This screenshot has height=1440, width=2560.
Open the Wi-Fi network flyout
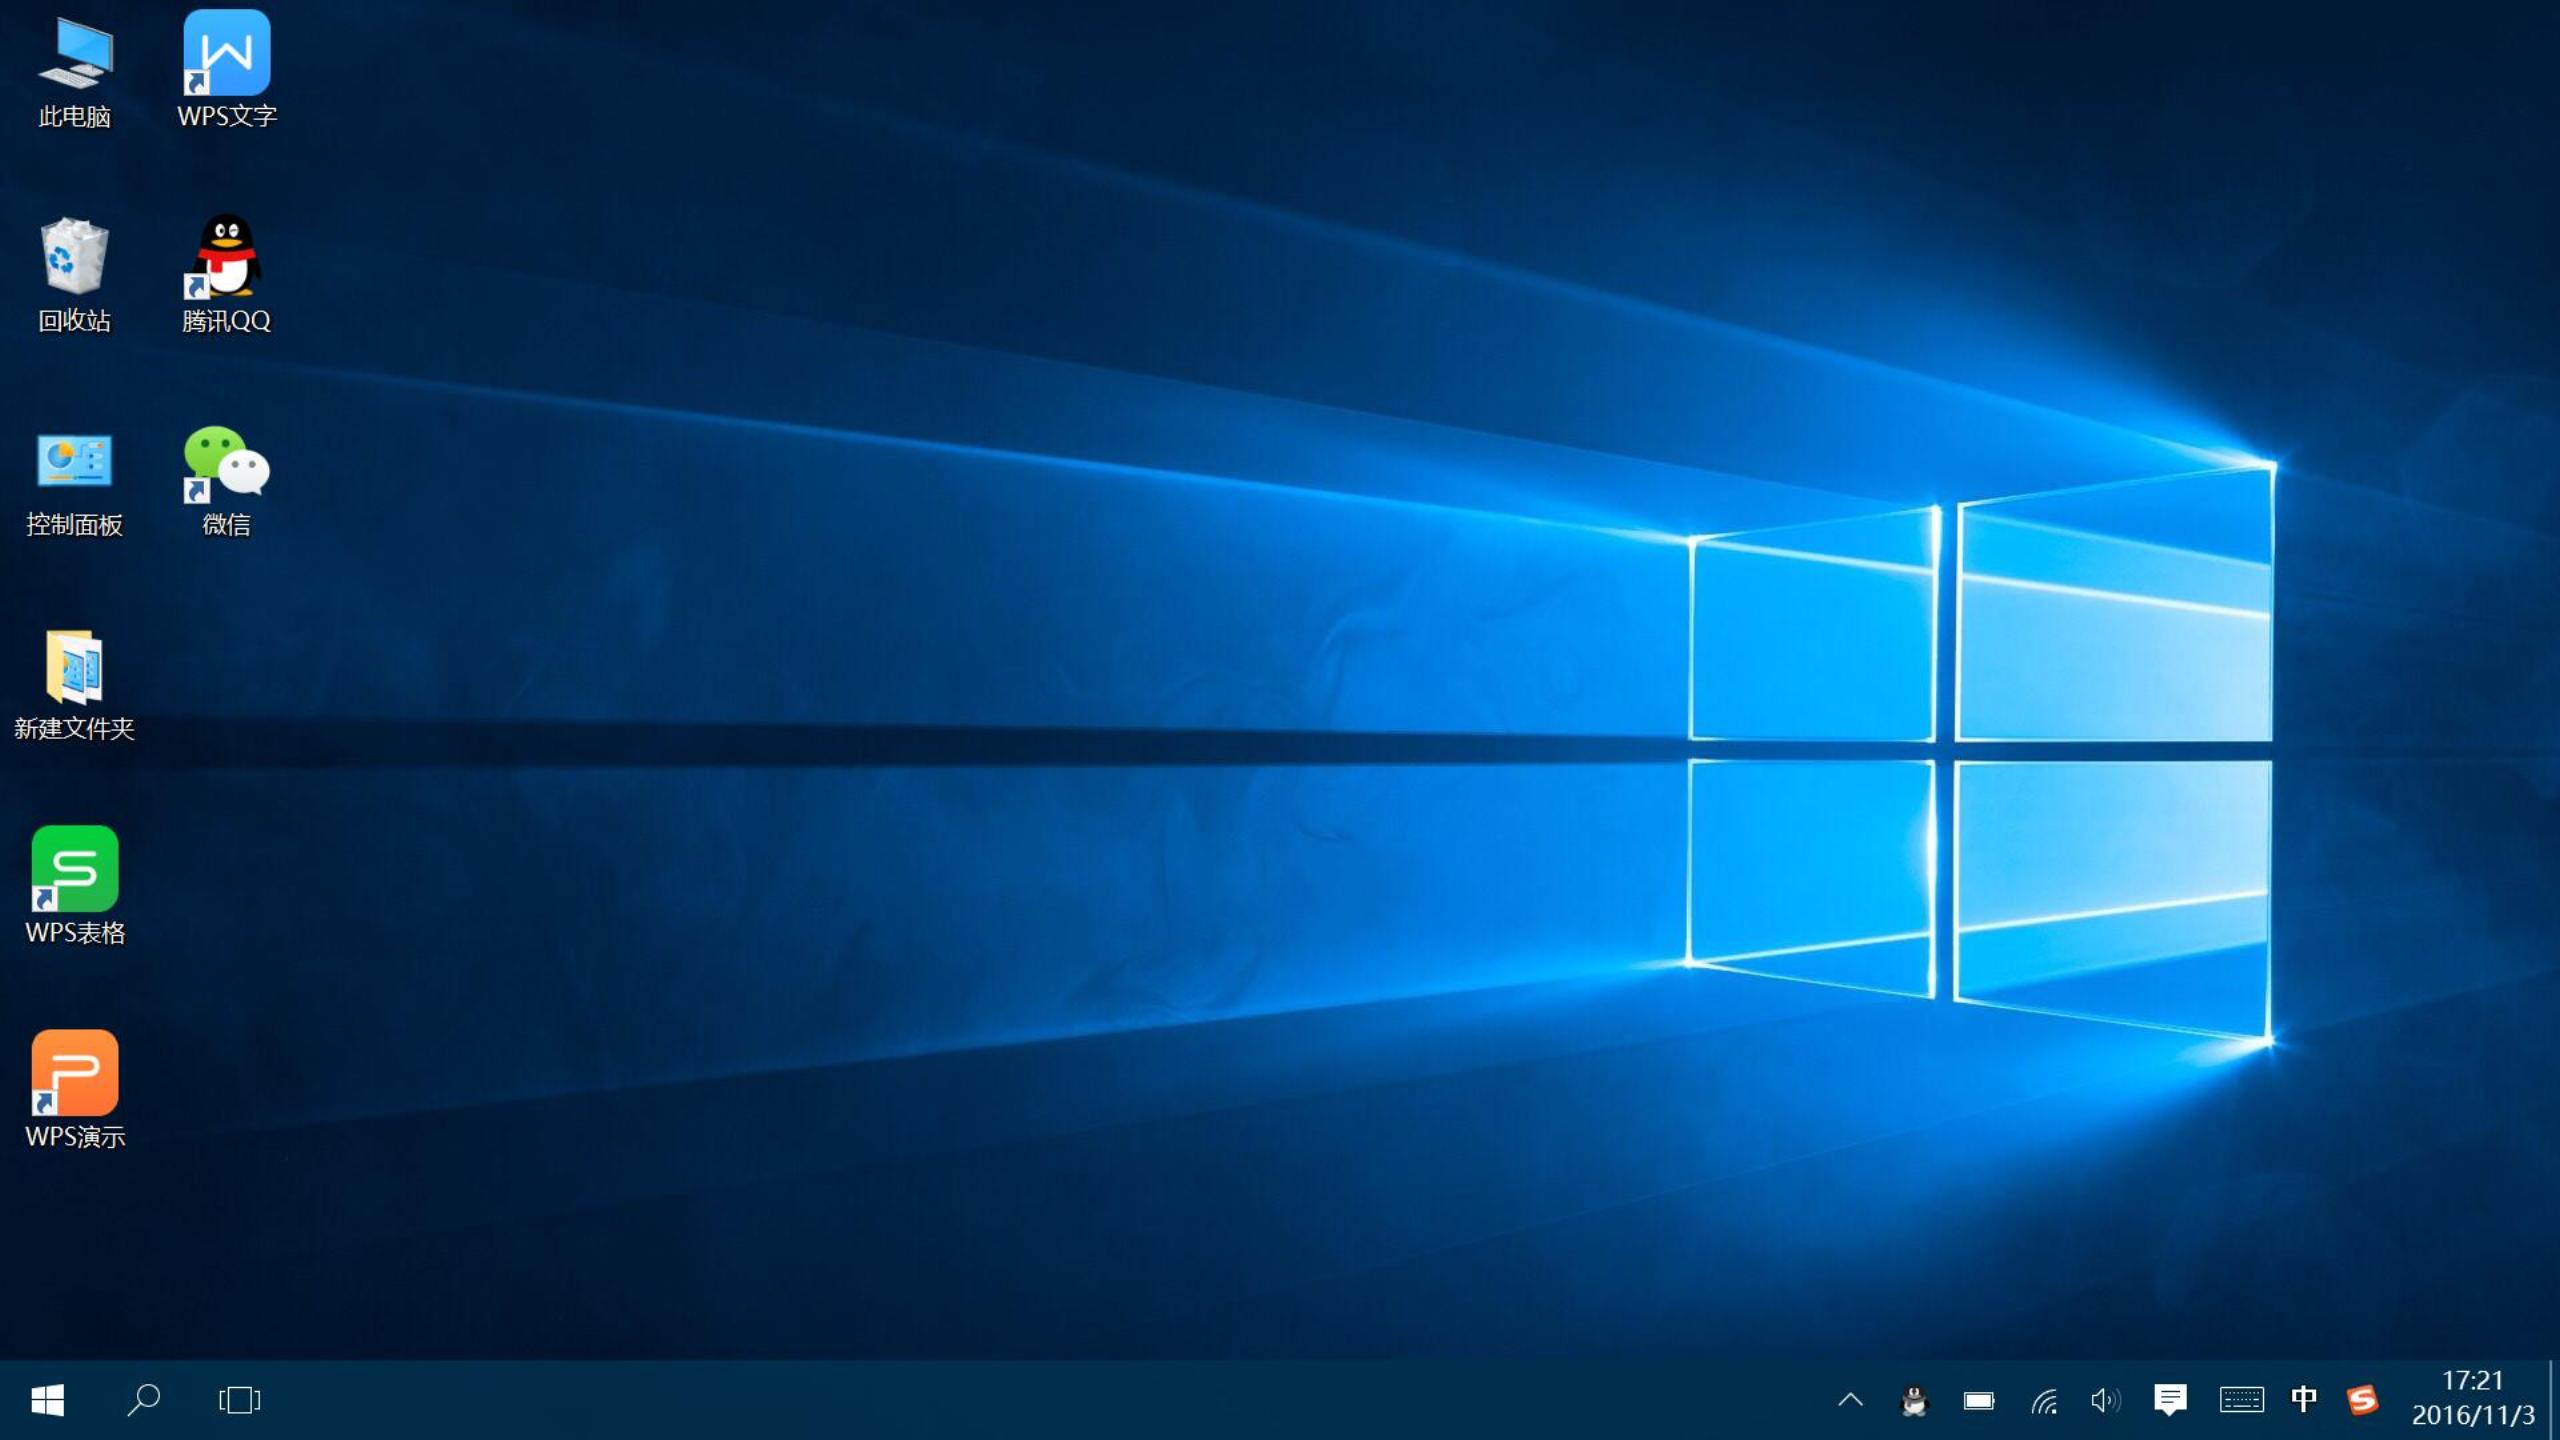coord(2043,1401)
